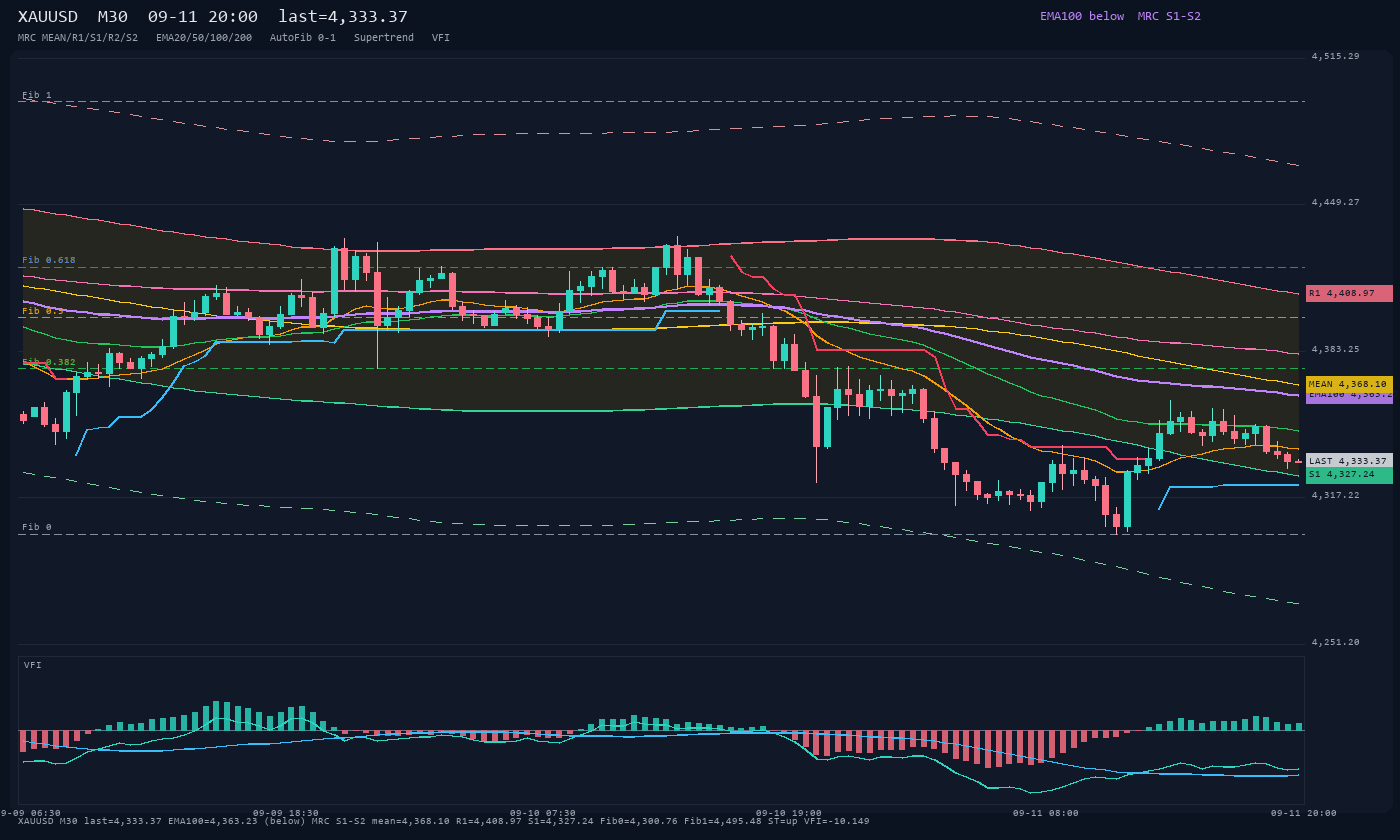Select the MRC MEAN/R1/S1/R2/S2 legend entry
1400x840 pixels.
point(78,38)
